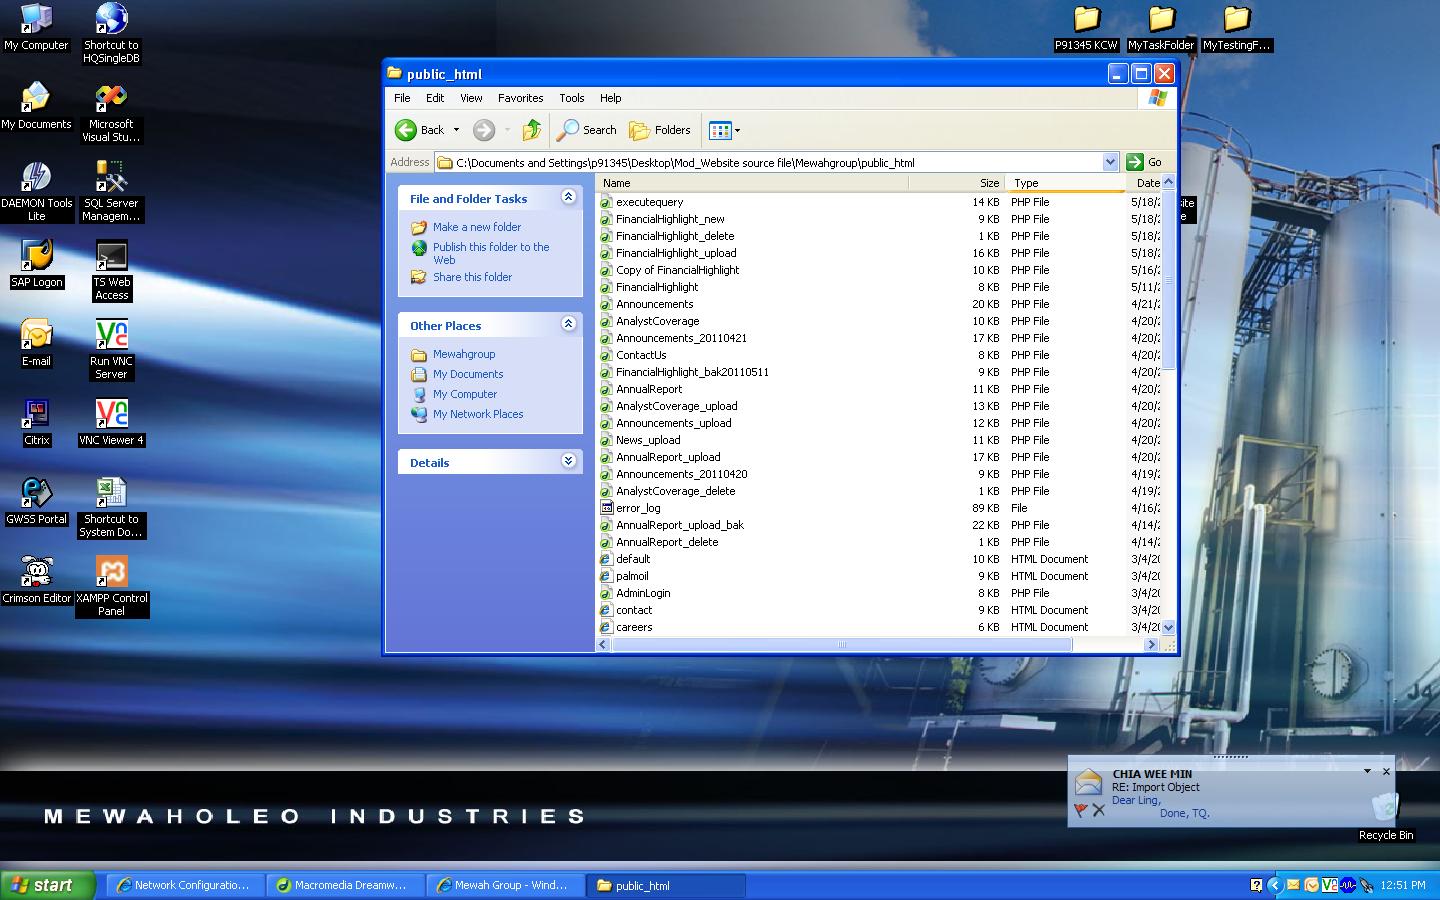
Task: Click the Go button beside address bar
Action: tap(1145, 162)
